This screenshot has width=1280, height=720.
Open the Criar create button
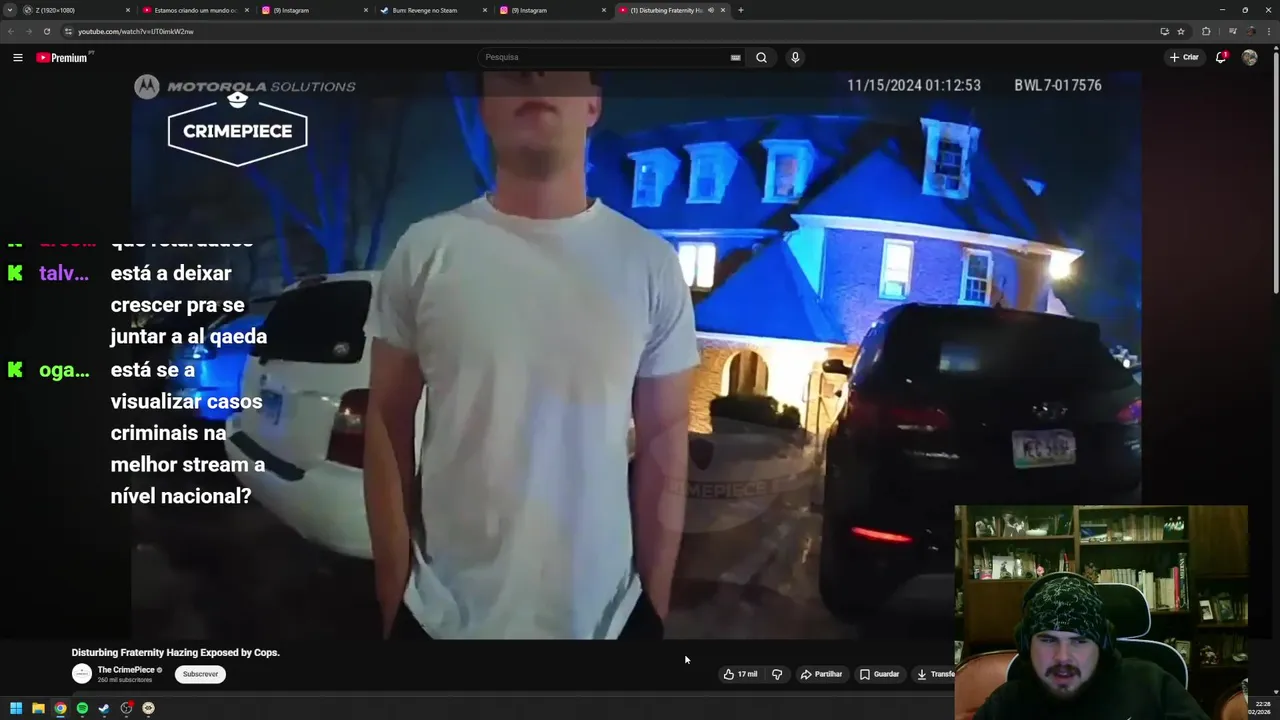click(x=1184, y=57)
